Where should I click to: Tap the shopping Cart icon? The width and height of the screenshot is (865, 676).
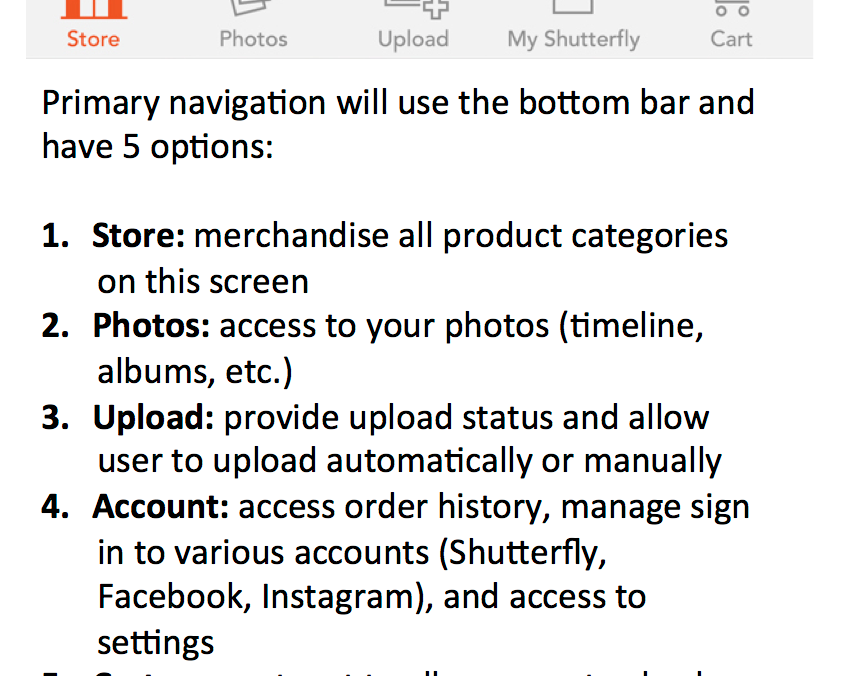(x=732, y=8)
